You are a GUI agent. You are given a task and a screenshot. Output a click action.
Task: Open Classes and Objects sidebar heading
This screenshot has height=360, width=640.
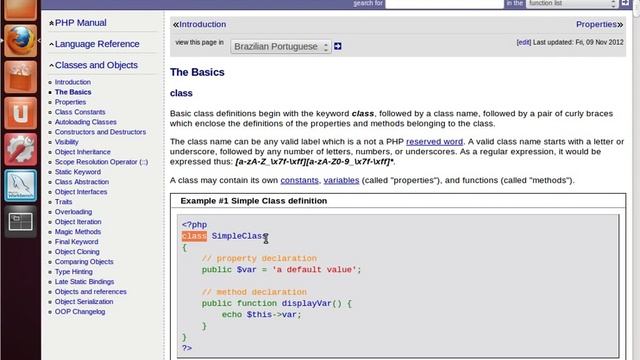point(96,65)
